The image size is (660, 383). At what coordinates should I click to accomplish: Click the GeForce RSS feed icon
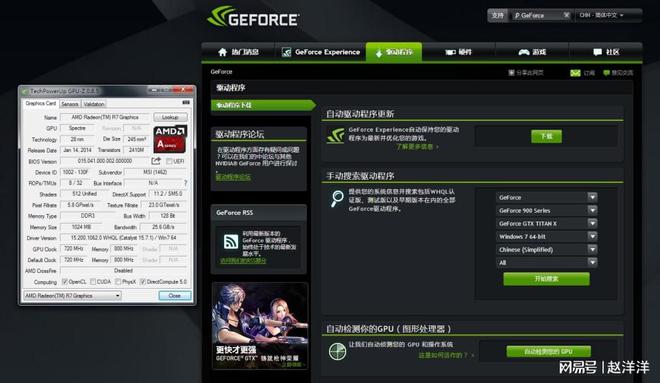pos(231,242)
